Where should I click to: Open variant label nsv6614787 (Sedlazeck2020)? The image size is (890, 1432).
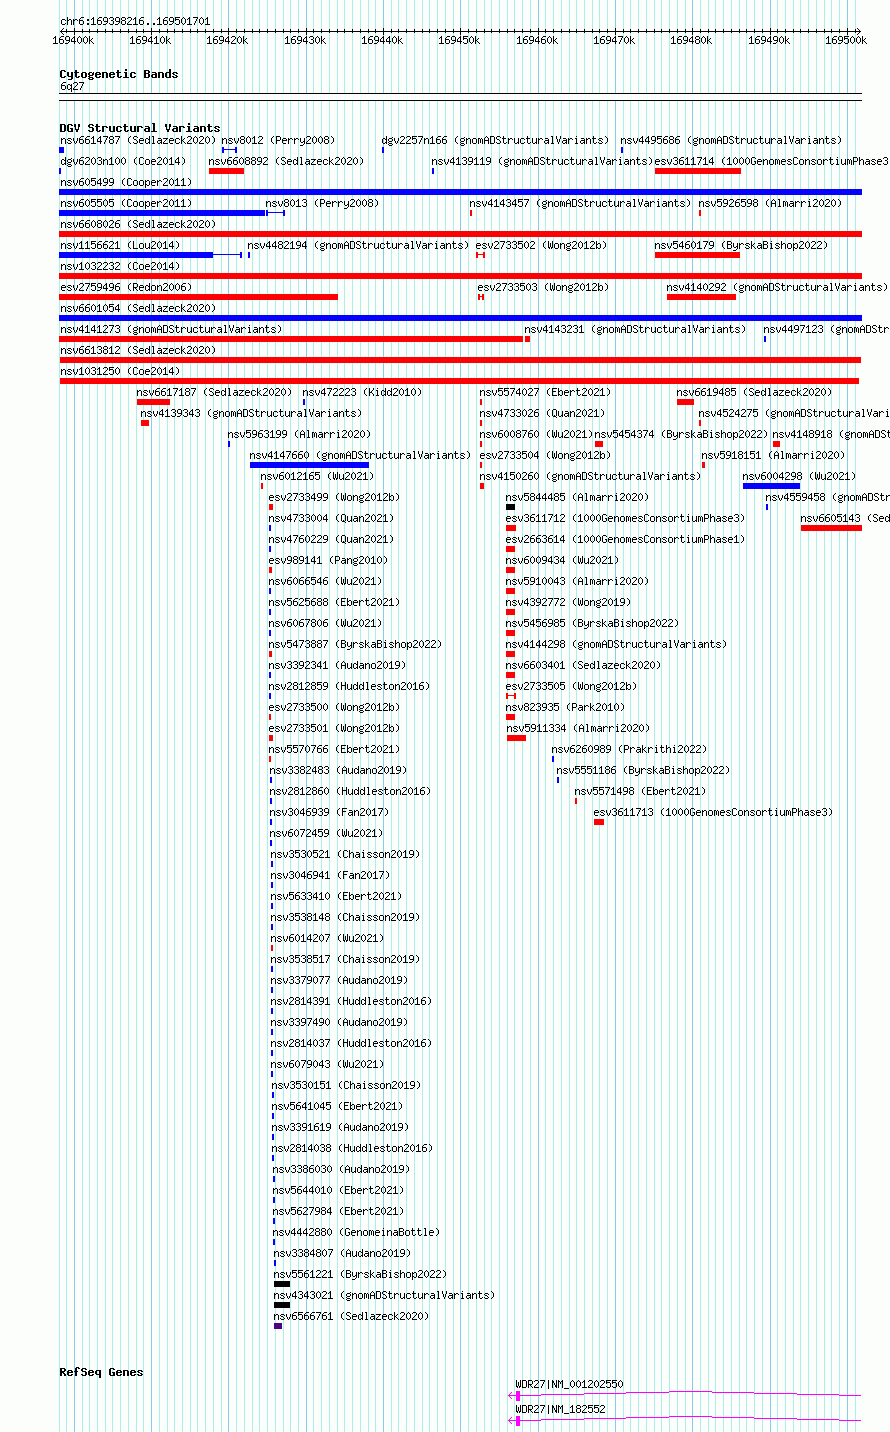click(137, 141)
